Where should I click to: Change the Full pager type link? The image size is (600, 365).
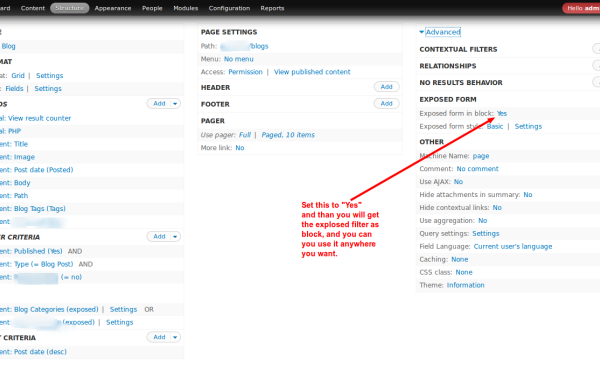pyautogui.click(x=245, y=135)
